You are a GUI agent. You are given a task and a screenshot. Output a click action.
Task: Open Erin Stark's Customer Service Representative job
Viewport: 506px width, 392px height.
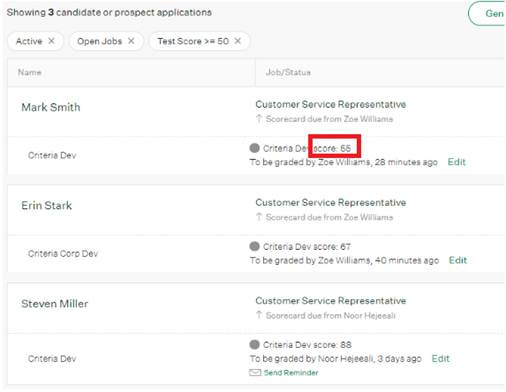[331, 203]
